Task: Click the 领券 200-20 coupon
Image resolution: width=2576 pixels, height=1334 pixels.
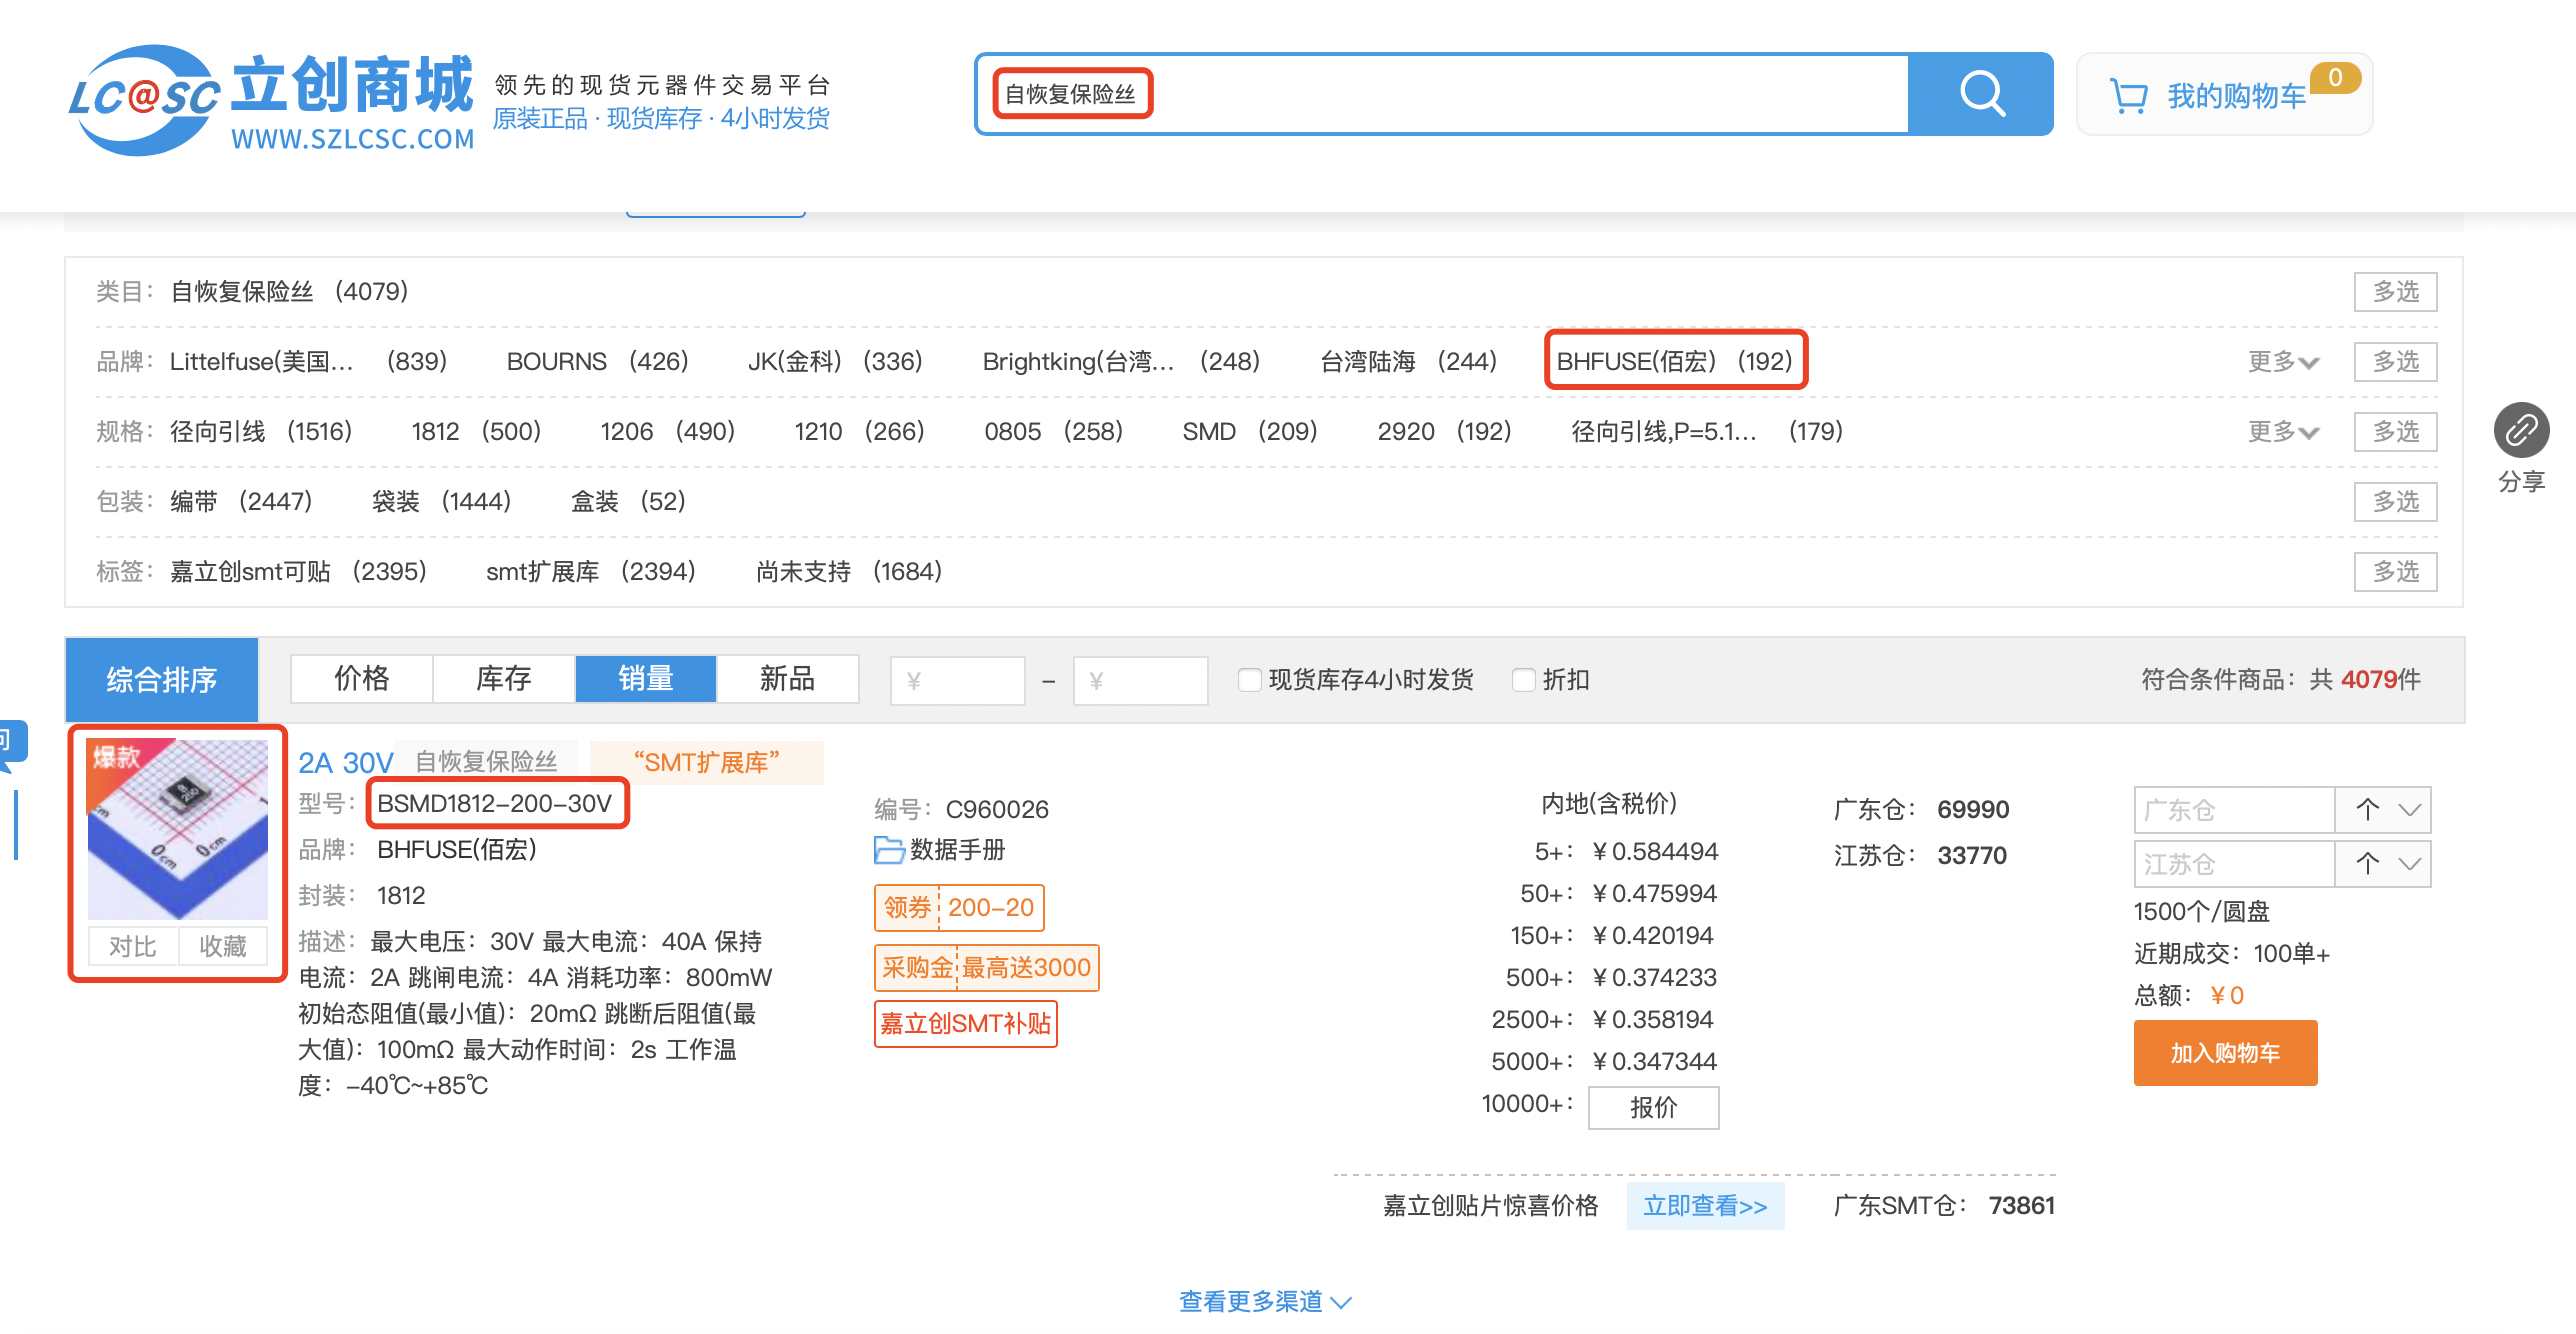Action: coord(959,908)
